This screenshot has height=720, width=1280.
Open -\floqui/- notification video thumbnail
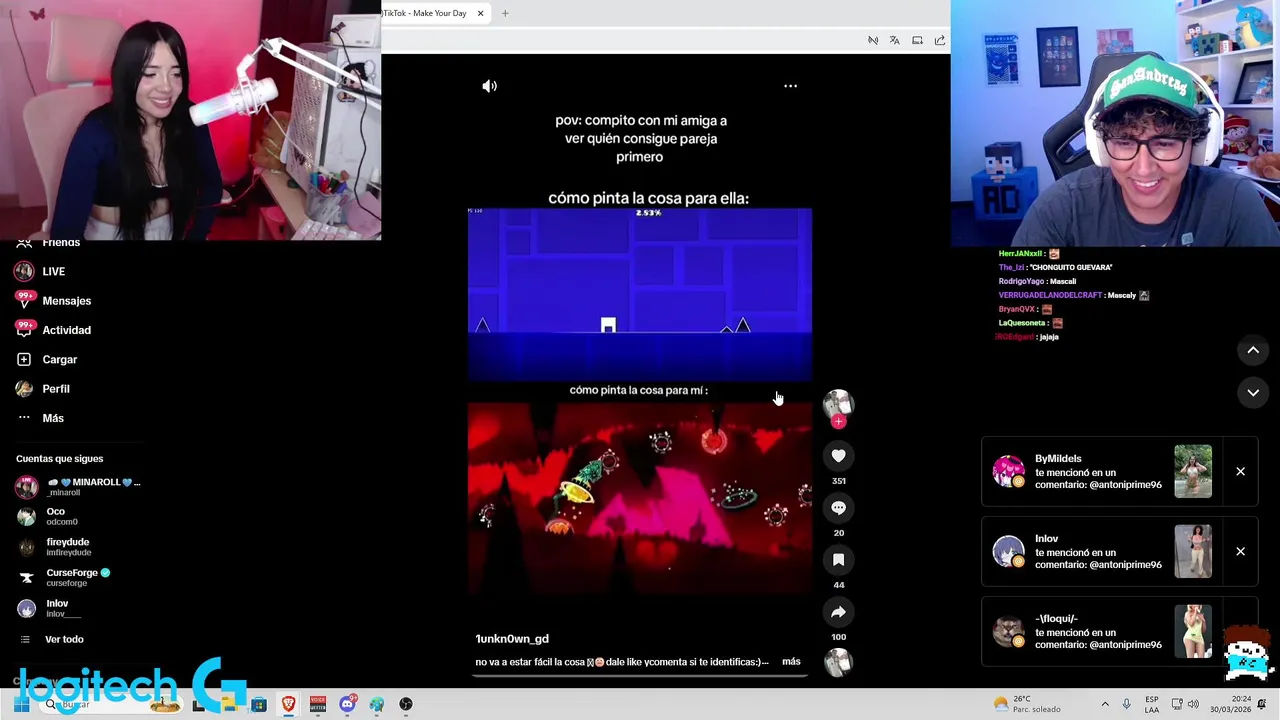[x=1193, y=631]
